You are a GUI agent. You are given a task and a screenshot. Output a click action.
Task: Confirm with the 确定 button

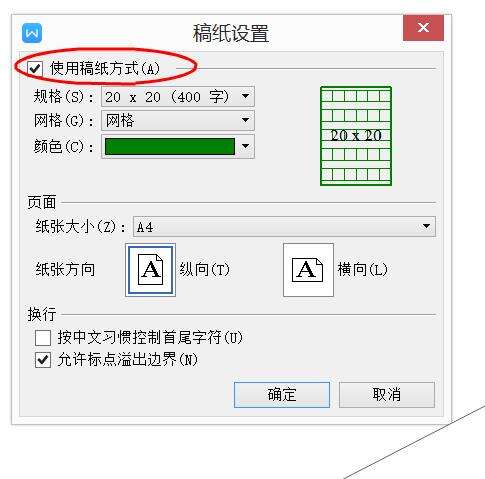click(282, 395)
